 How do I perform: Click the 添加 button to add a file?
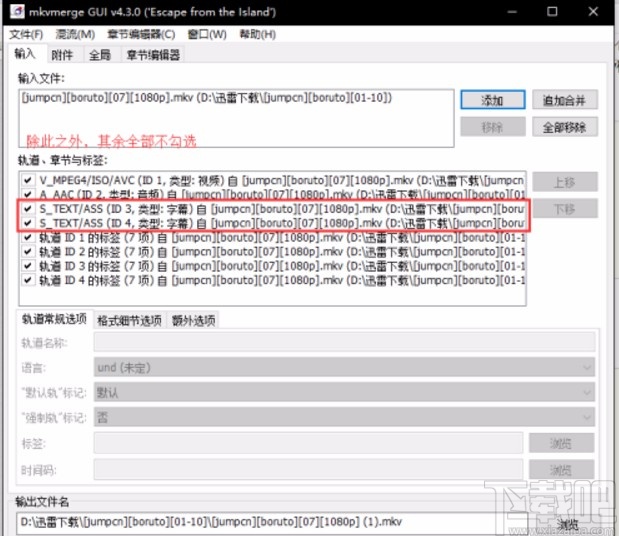point(493,100)
